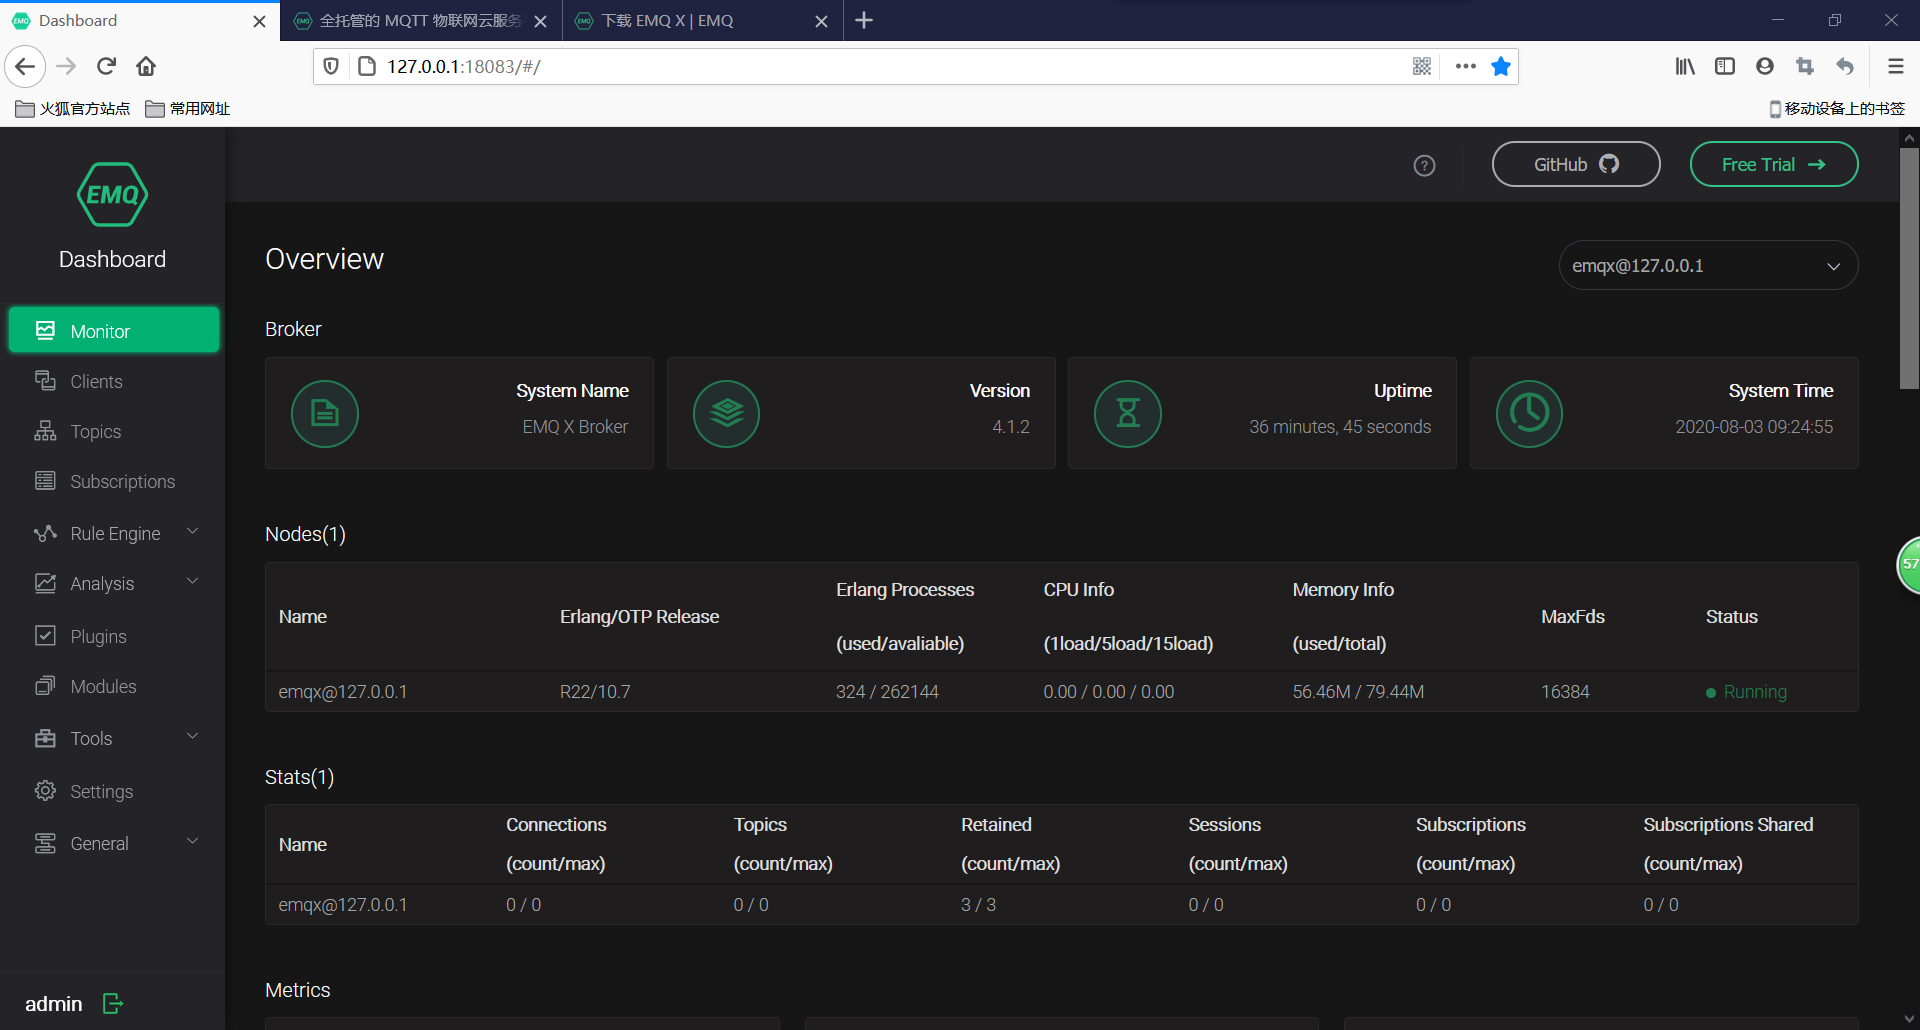Click the screenshot crop icon in toolbar
Image resolution: width=1920 pixels, height=1030 pixels.
point(1805,66)
